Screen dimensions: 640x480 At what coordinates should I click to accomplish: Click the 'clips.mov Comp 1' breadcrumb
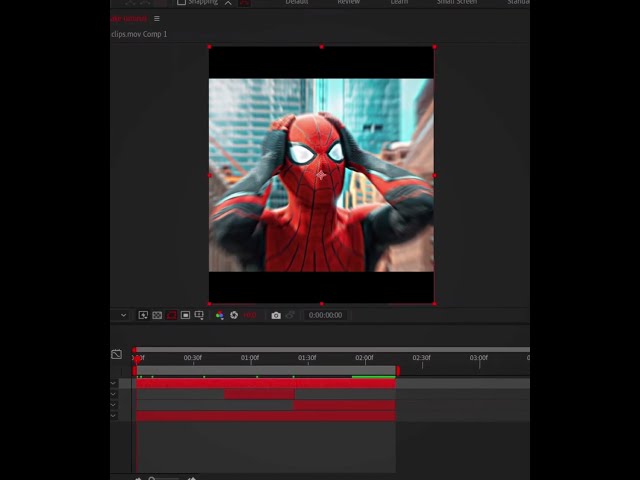tap(139, 34)
